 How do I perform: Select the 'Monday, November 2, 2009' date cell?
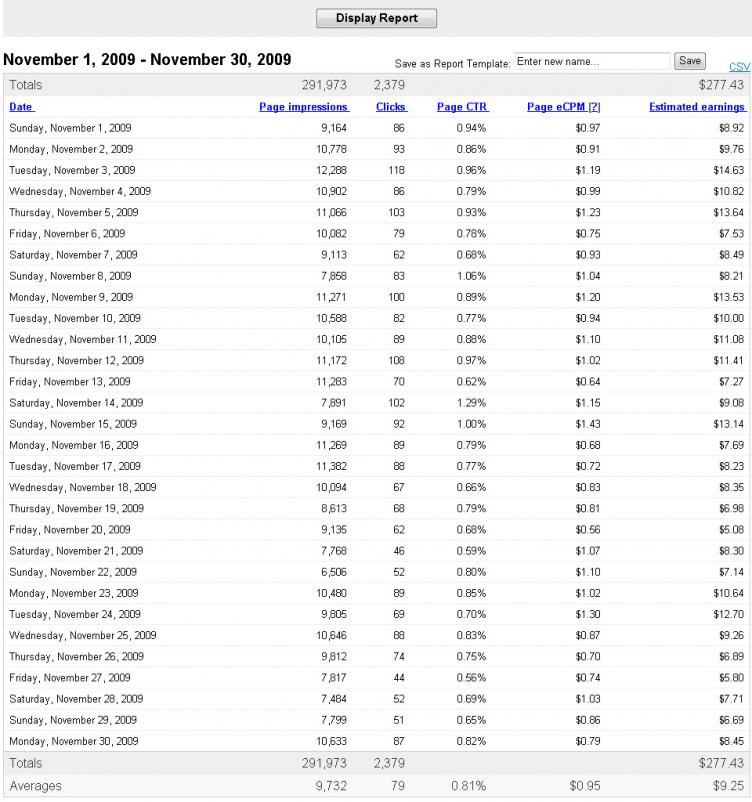(x=71, y=149)
